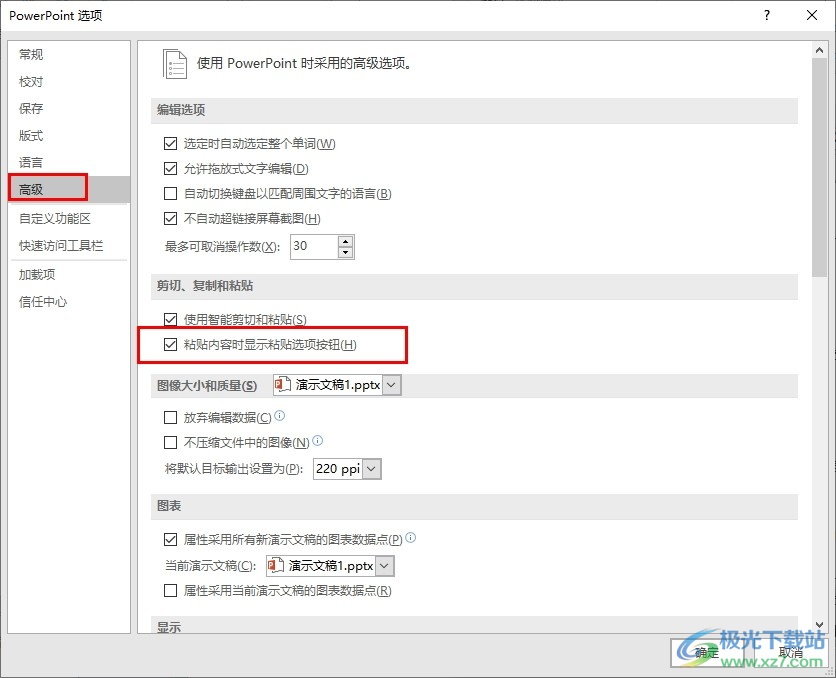836x678 pixels.
Task: Increase undo count with up spinner arrow
Action: click(346, 241)
